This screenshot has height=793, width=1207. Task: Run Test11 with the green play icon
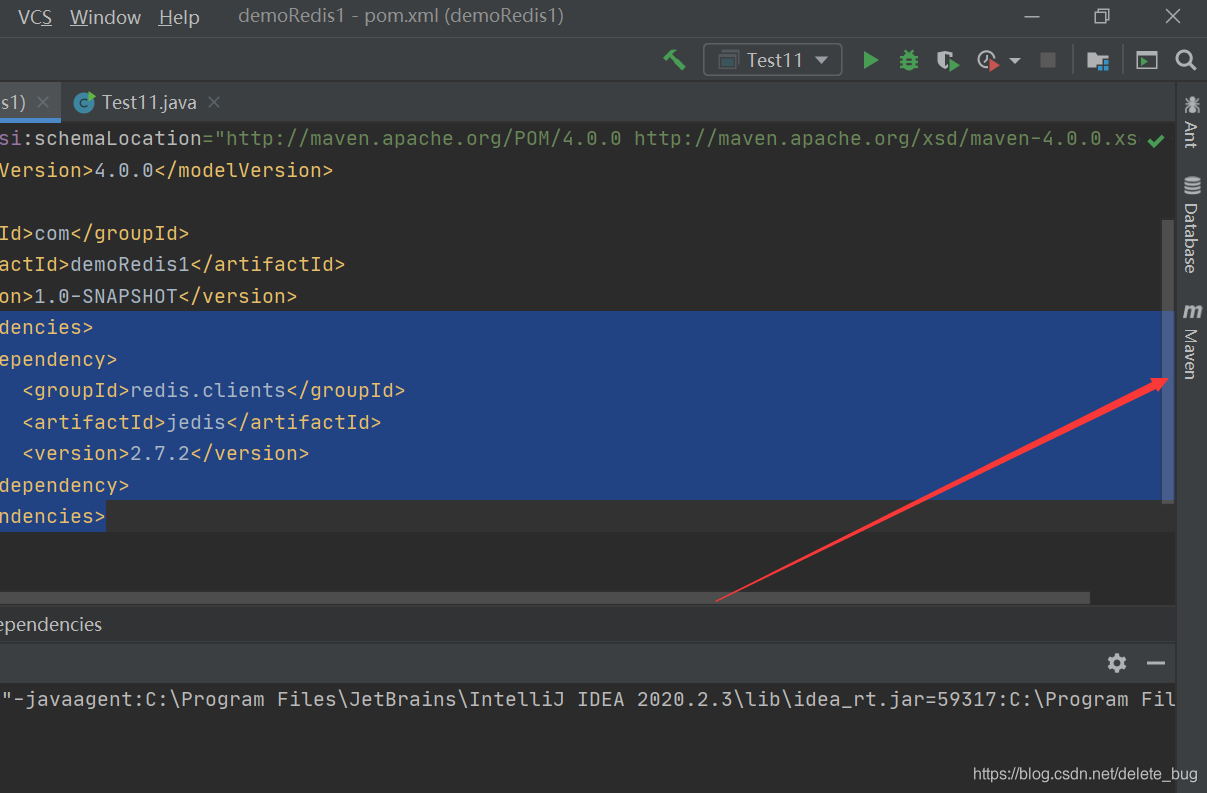click(870, 60)
